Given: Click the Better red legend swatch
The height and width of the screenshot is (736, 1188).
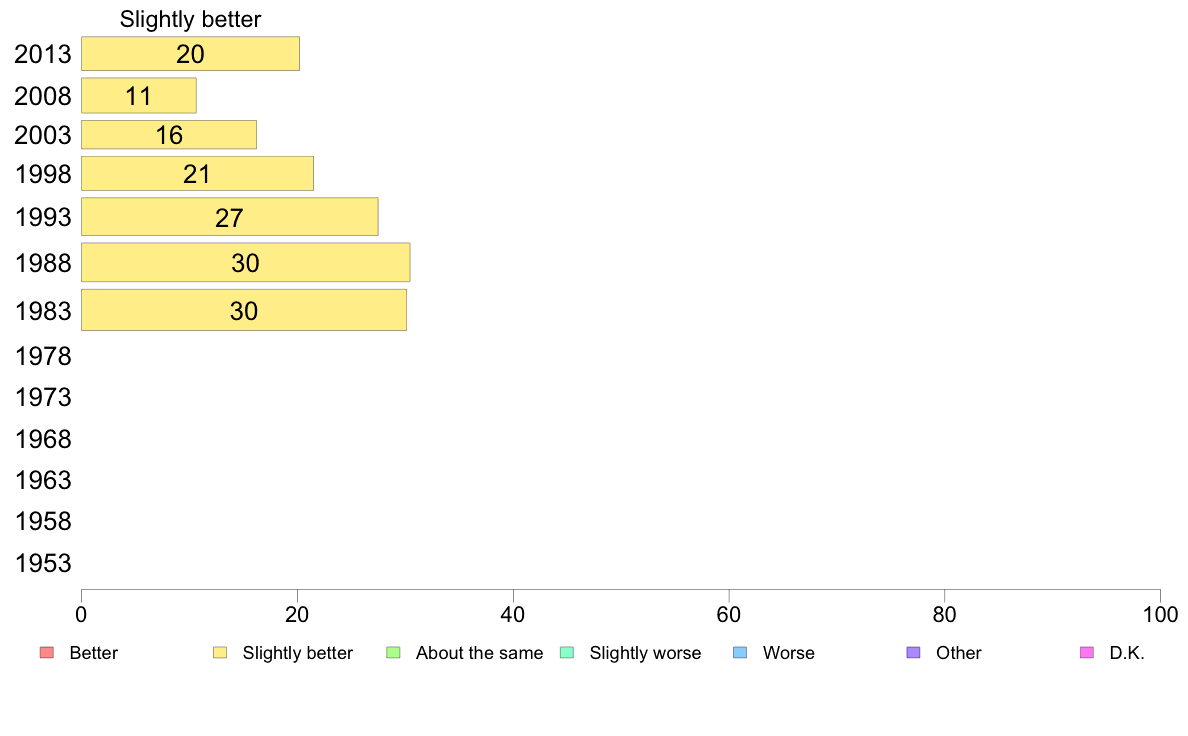Looking at the screenshot, I should point(46,653).
